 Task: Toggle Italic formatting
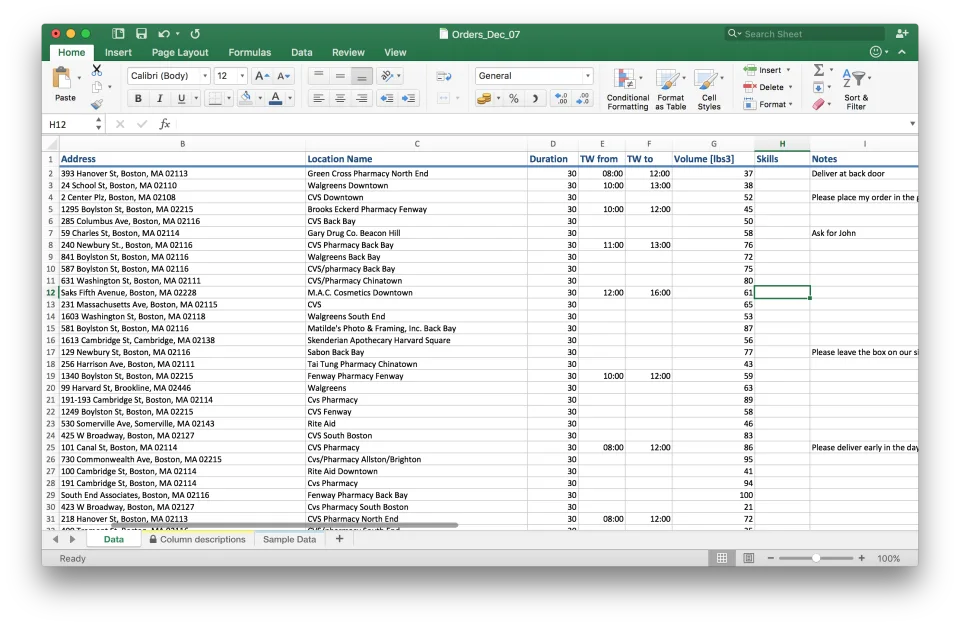pyautogui.click(x=160, y=98)
